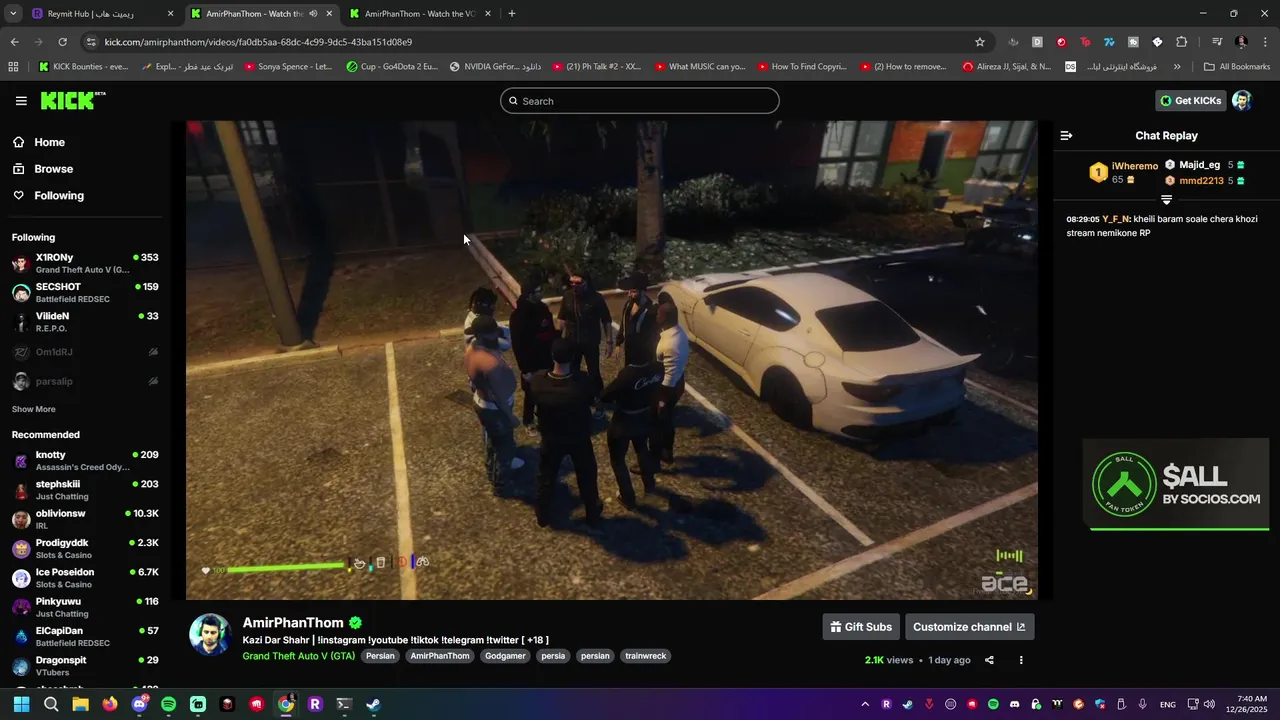
Task: Open the video more options menu
Action: coord(1021,660)
